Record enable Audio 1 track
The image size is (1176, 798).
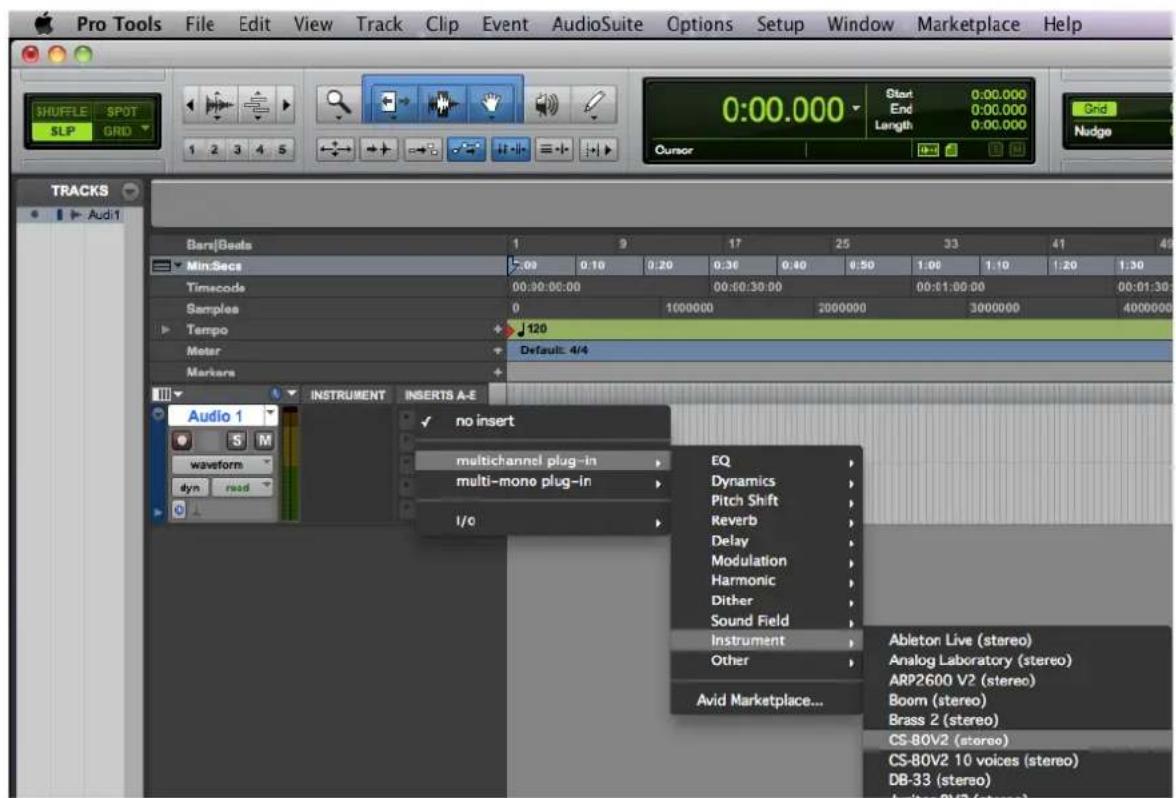(182, 441)
